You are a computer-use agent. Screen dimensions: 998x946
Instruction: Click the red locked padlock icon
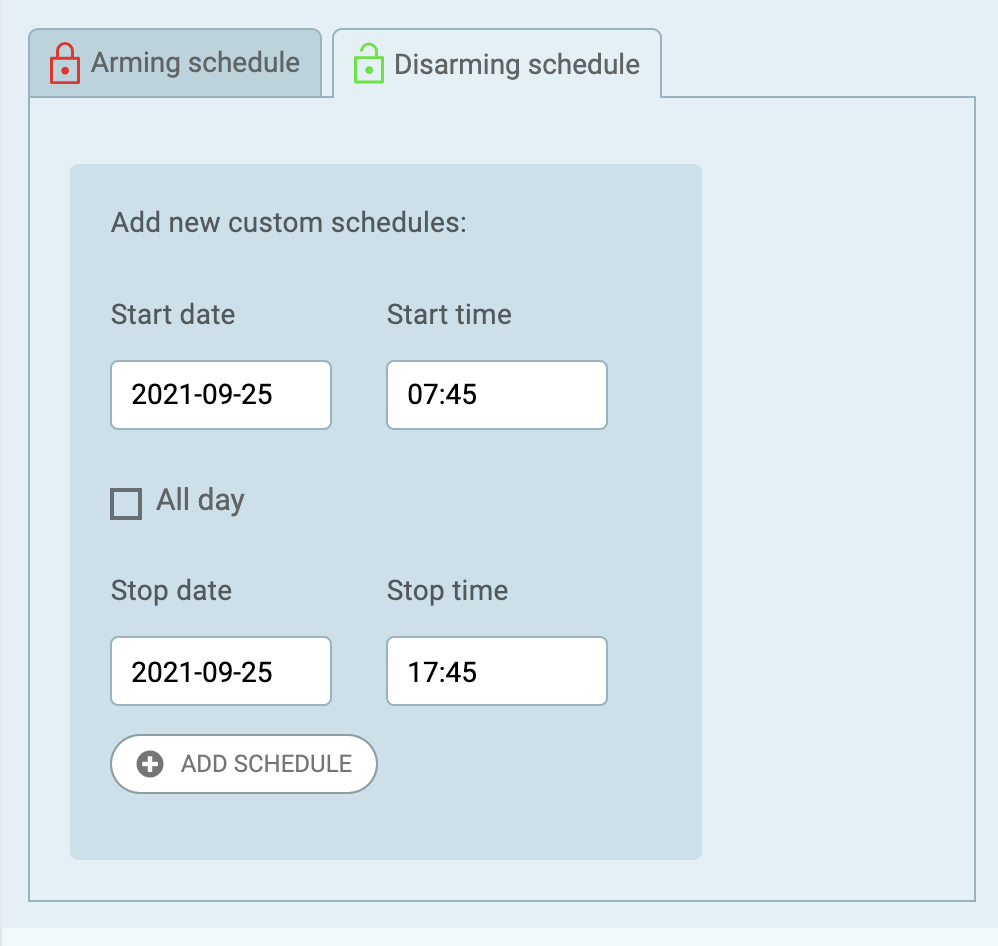coord(65,64)
